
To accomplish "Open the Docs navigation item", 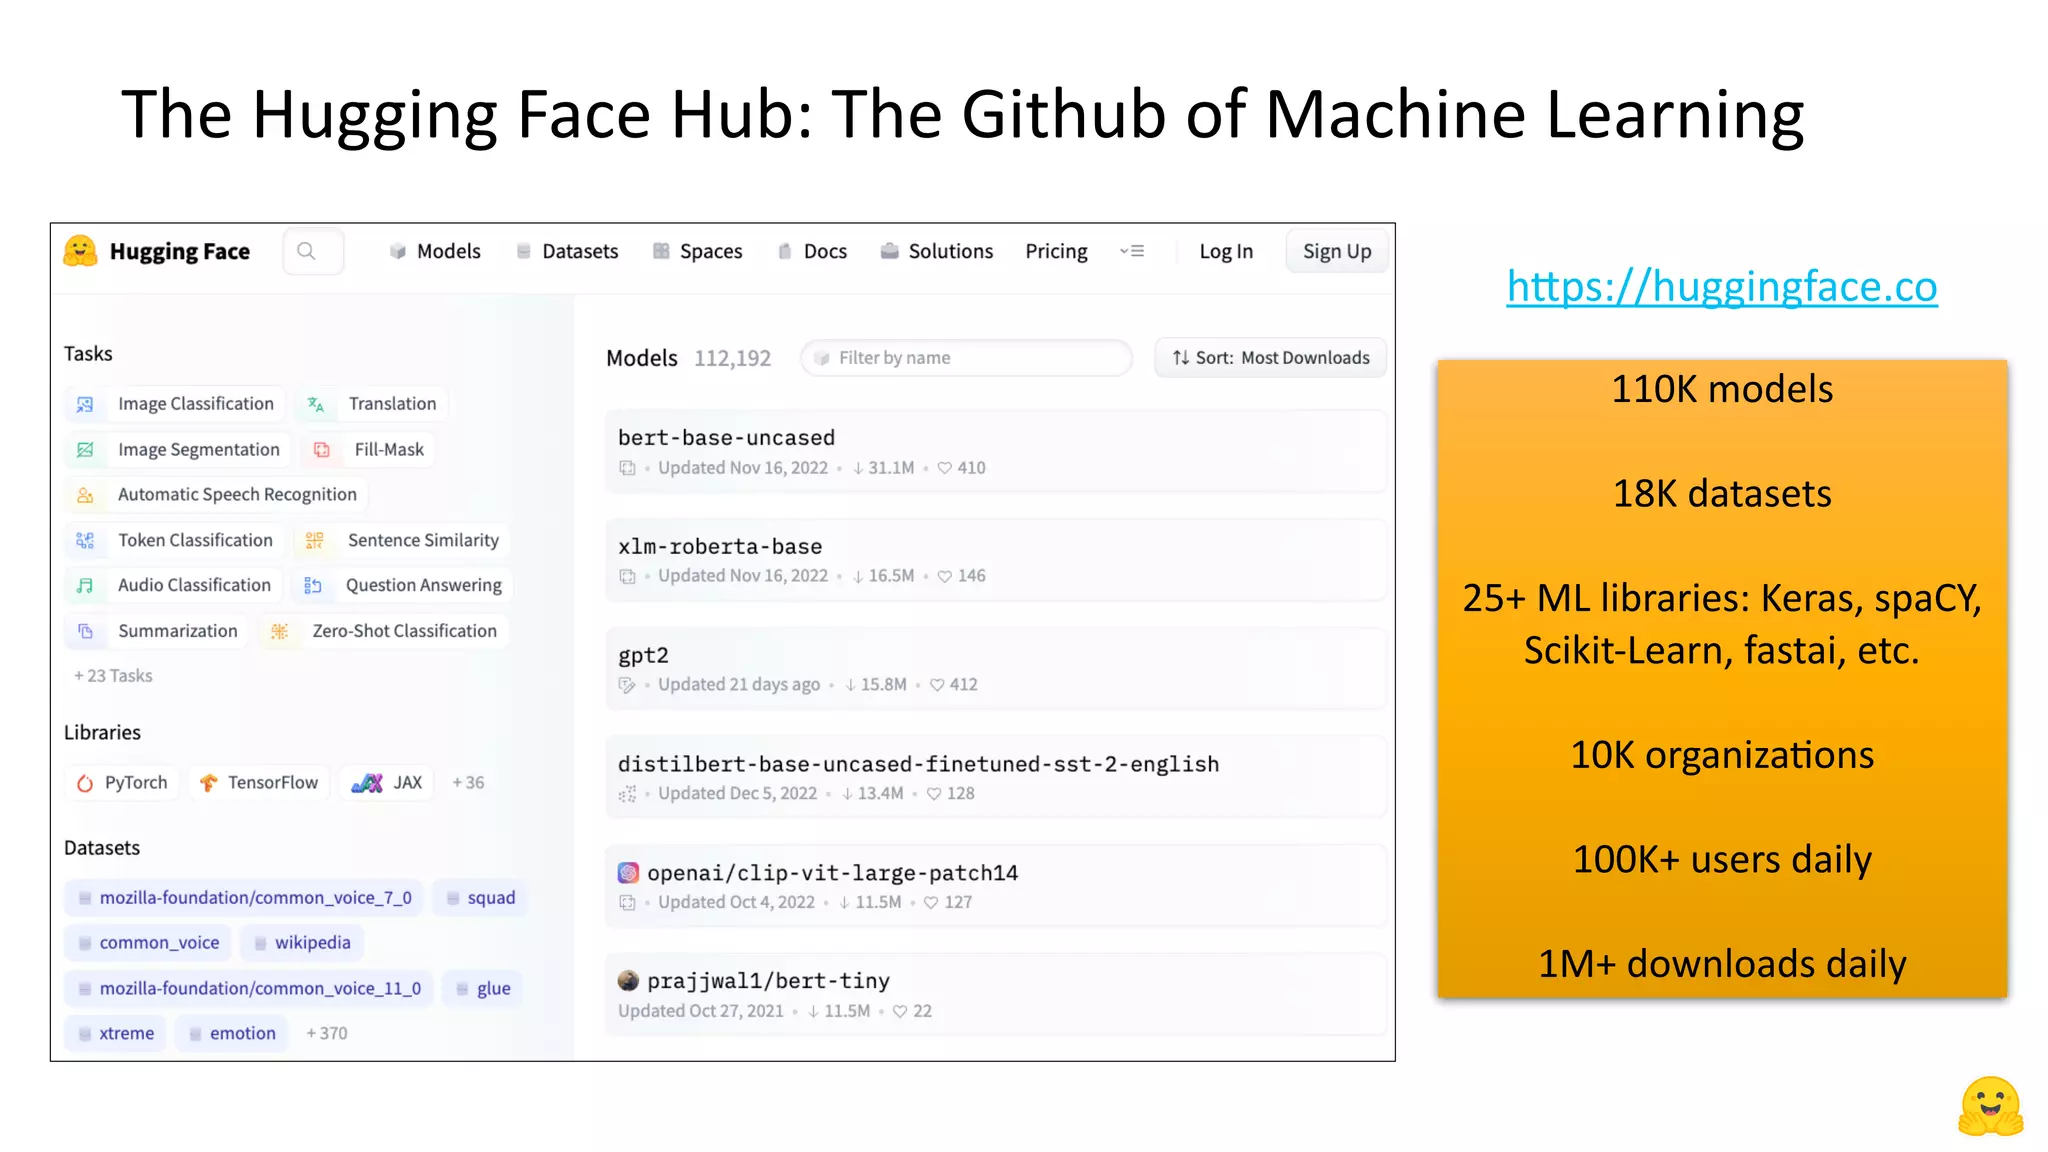I will (x=812, y=251).
